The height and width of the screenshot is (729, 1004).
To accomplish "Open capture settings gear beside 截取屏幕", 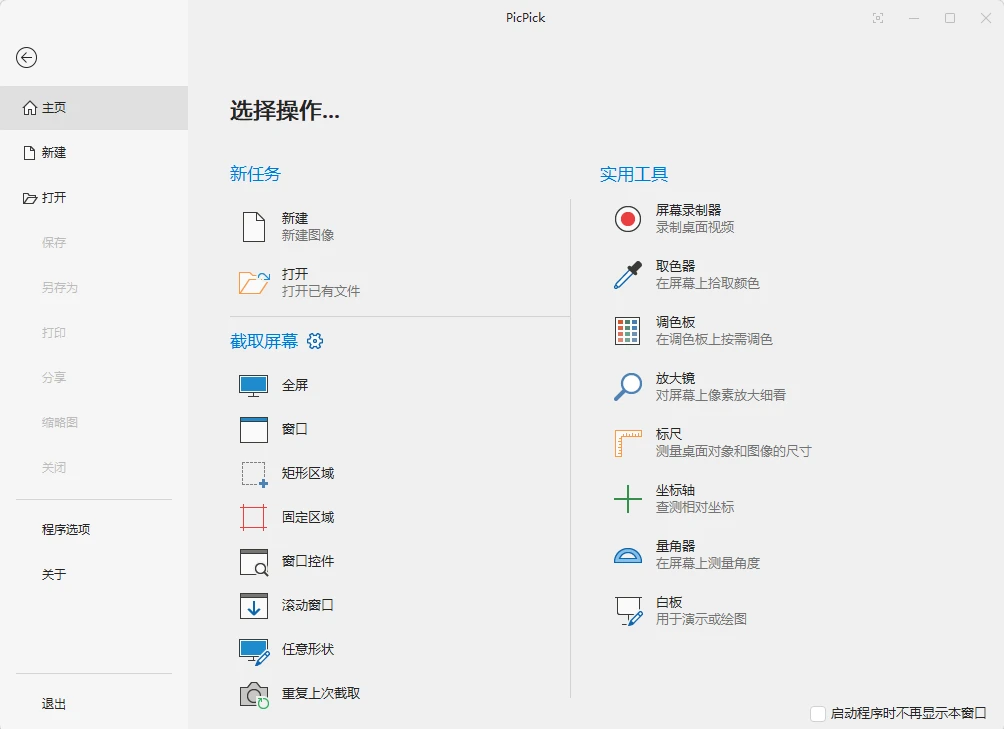I will tap(315, 341).
